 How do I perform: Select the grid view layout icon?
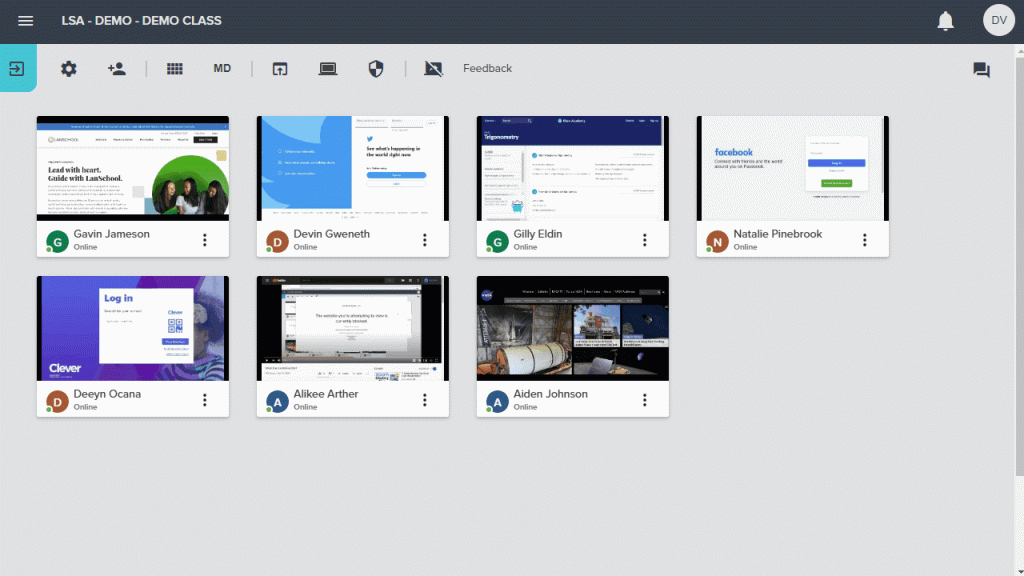175,68
